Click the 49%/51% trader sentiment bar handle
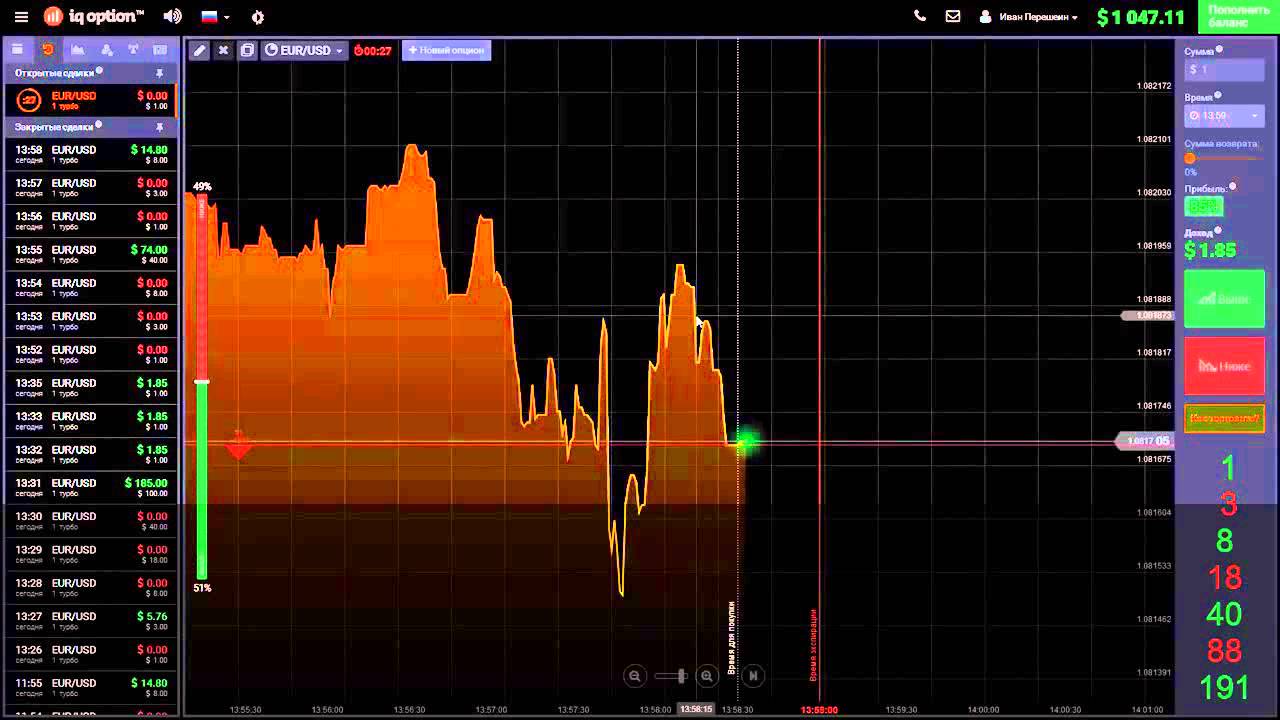The width and height of the screenshot is (1280, 720). [202, 382]
